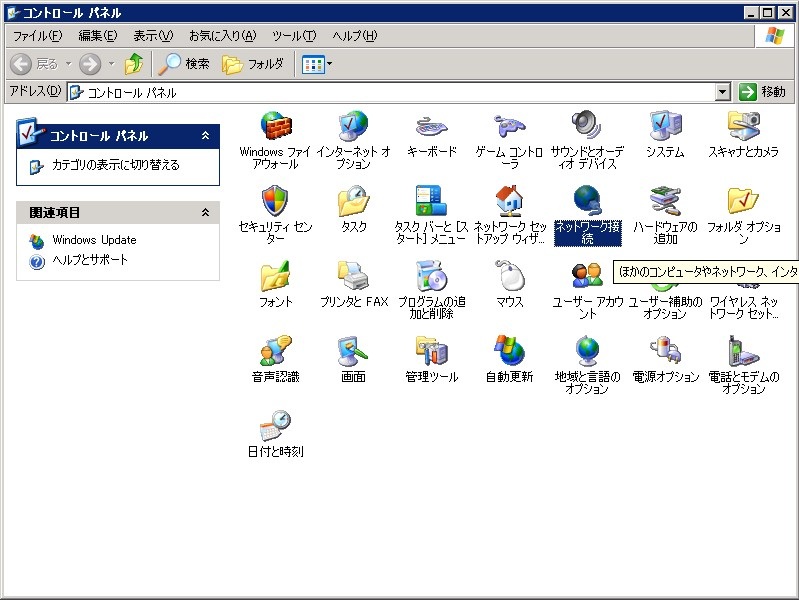Open the 画面 display icon

(353, 351)
